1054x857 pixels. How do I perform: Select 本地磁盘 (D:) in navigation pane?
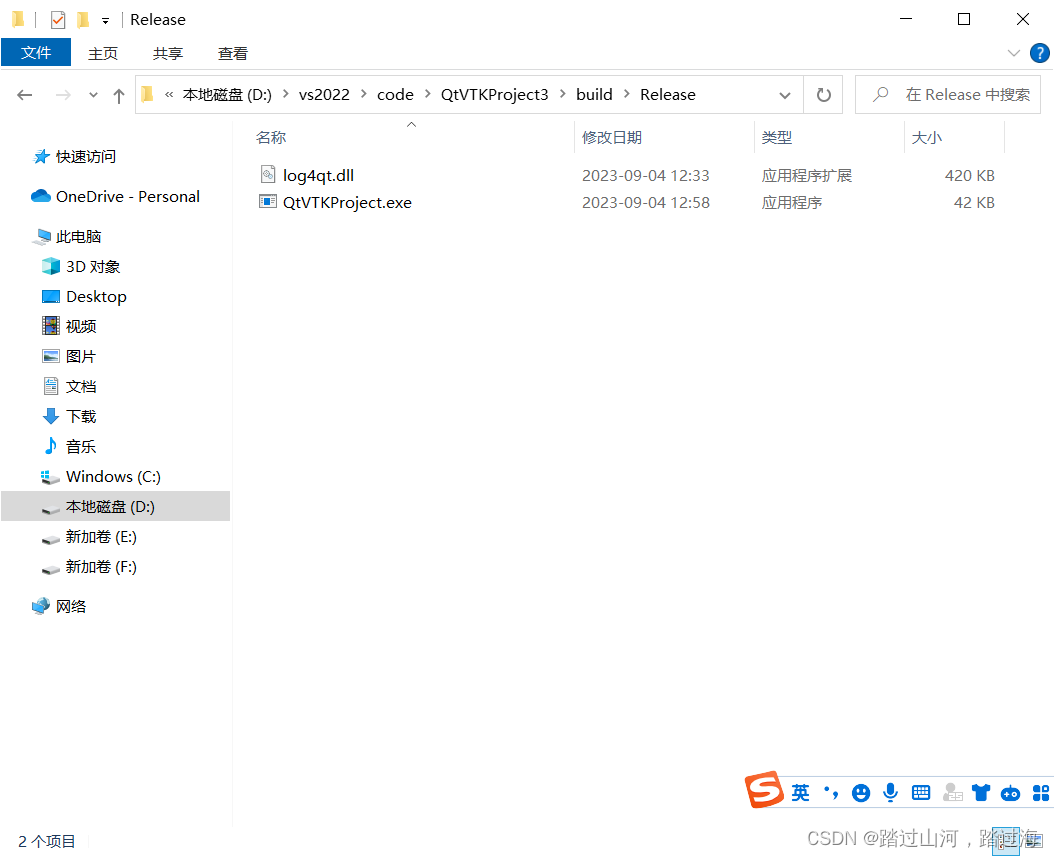[x=116, y=506]
